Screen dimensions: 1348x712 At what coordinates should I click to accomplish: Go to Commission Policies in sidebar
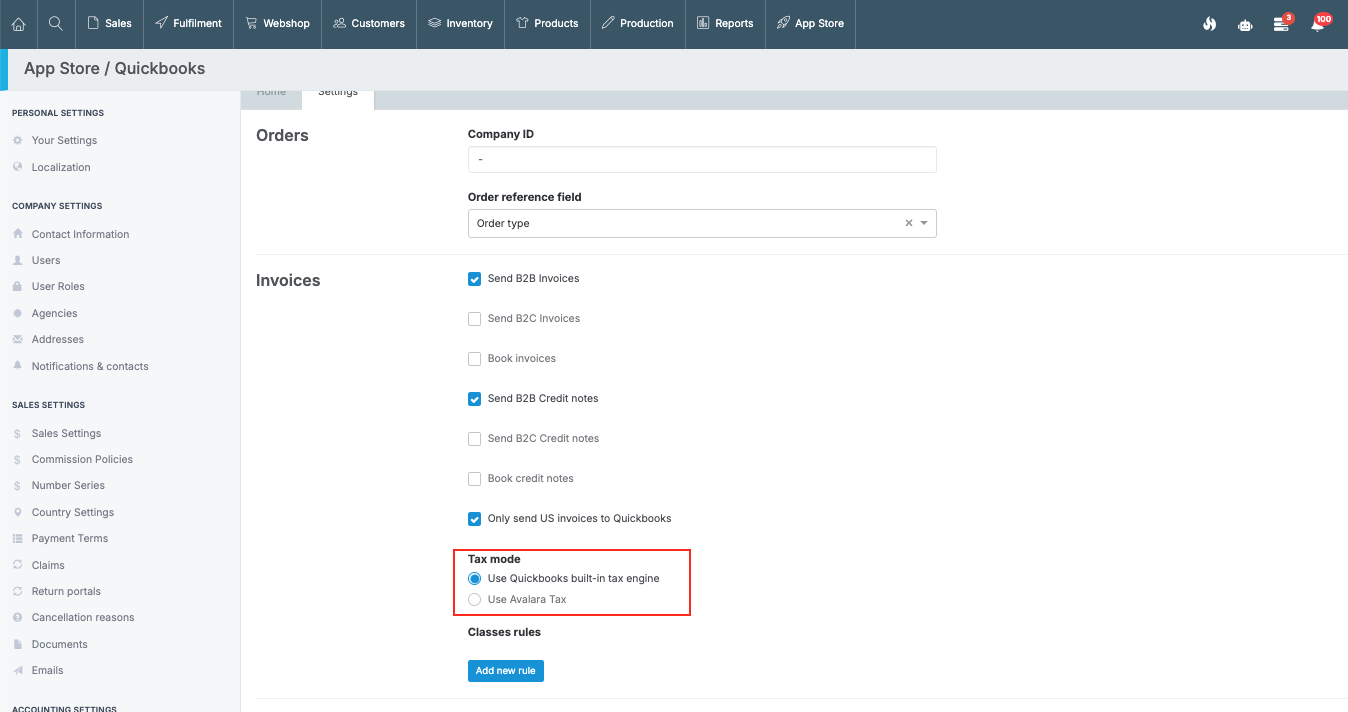pyautogui.click(x=82, y=459)
